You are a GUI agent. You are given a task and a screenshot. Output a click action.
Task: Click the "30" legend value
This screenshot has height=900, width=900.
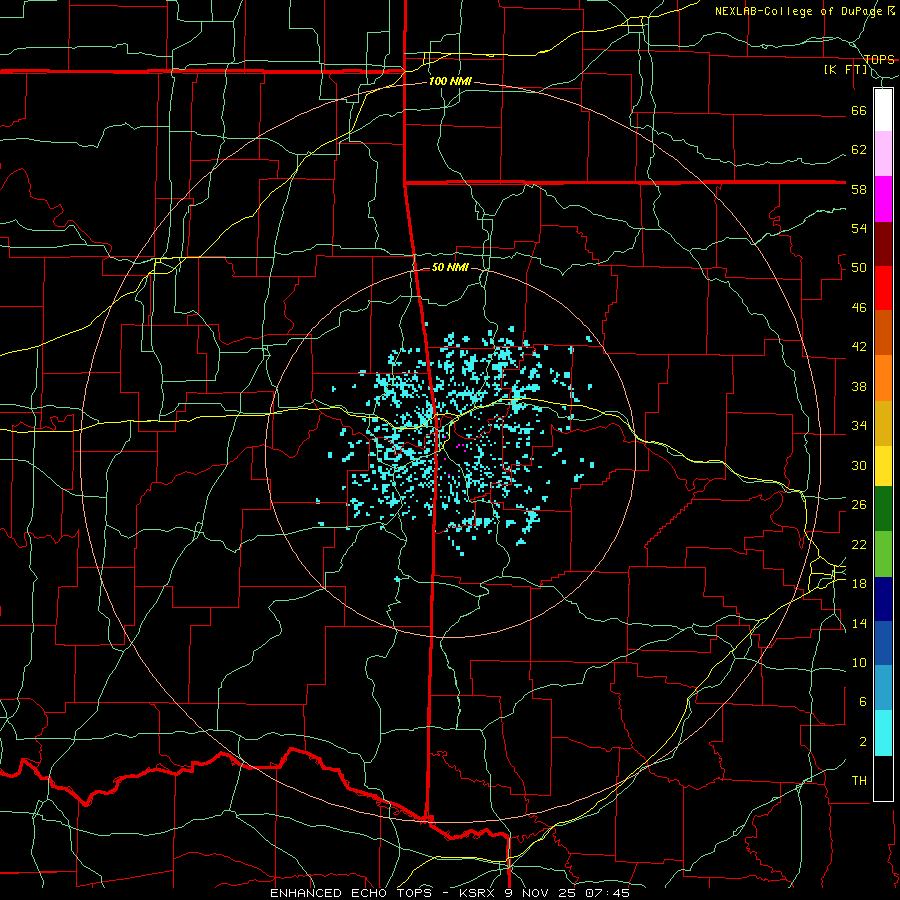(x=859, y=465)
